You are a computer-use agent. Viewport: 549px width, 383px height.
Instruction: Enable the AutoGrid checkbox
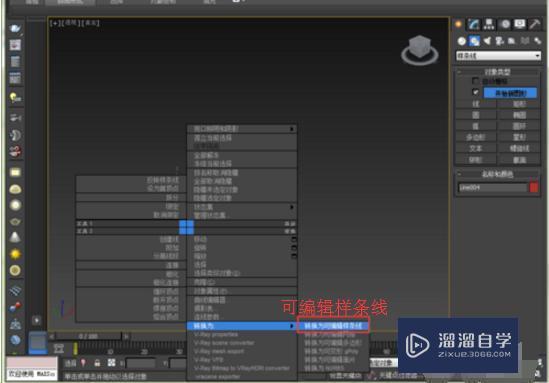point(475,81)
